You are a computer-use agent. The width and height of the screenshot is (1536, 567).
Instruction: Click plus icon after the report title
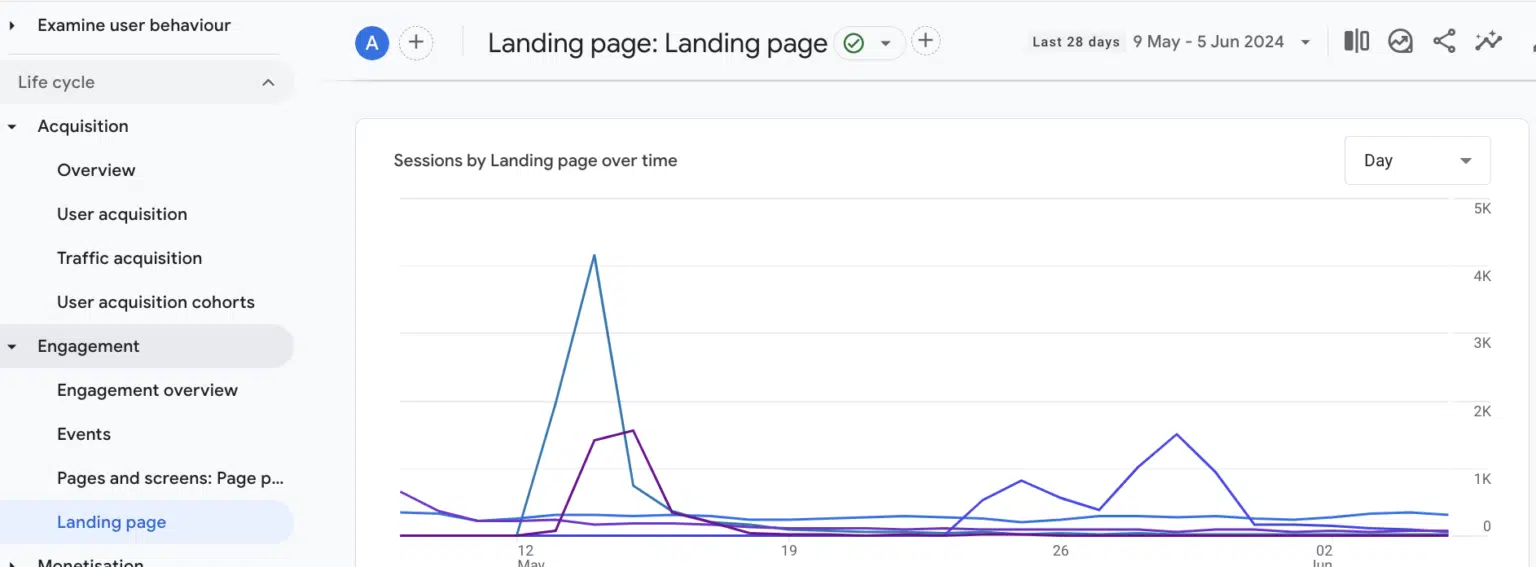pos(926,41)
